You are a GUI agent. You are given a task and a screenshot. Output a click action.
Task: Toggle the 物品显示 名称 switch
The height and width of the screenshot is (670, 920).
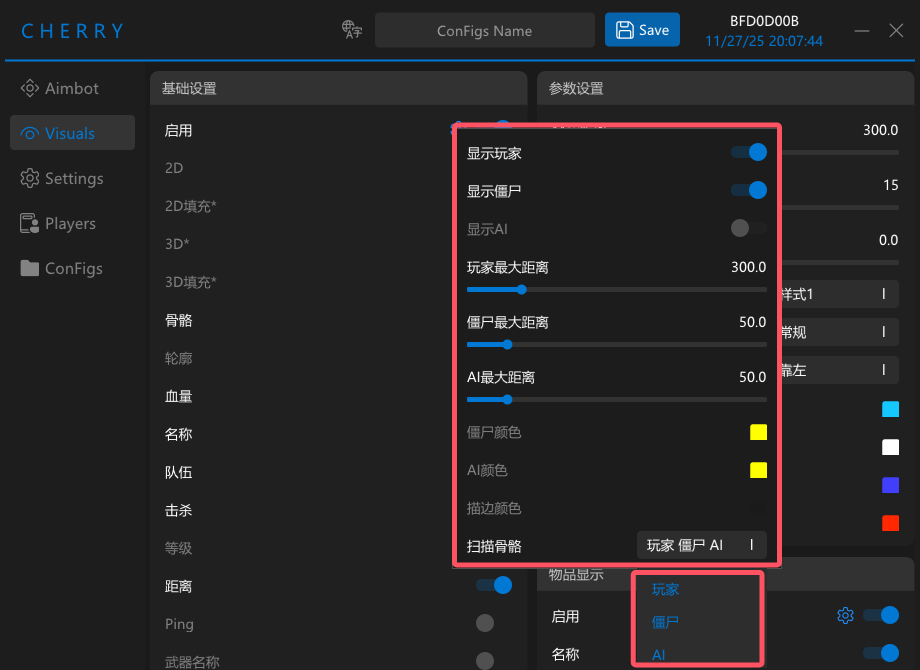[881, 653]
